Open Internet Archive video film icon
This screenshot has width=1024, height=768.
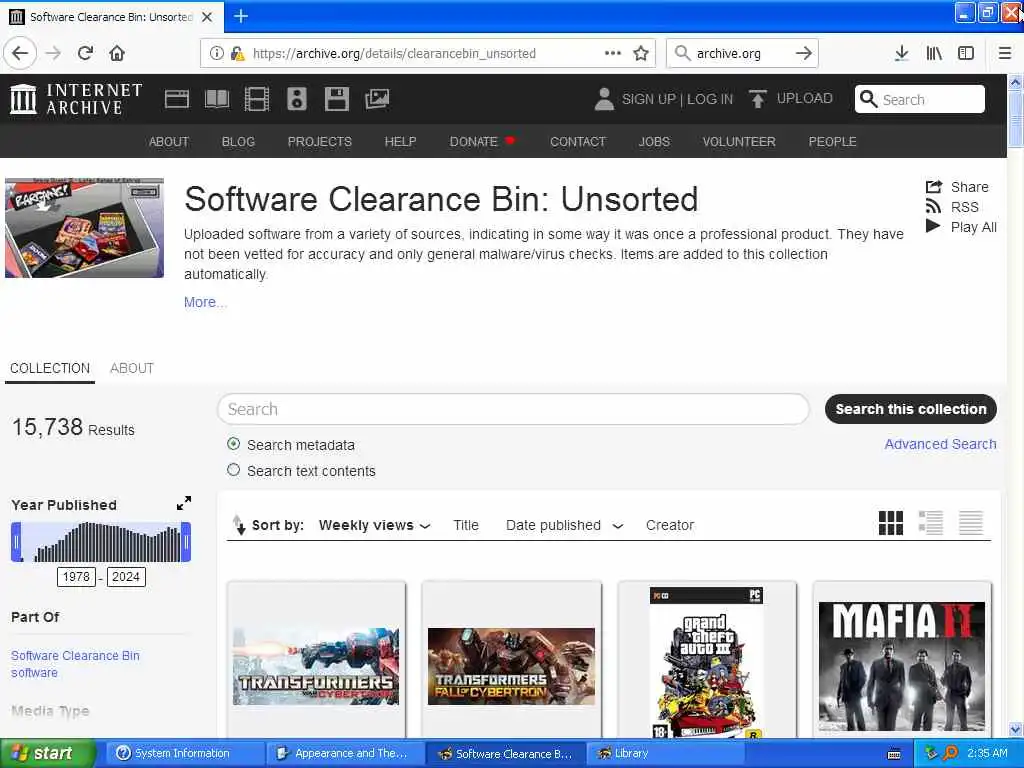coord(257,99)
